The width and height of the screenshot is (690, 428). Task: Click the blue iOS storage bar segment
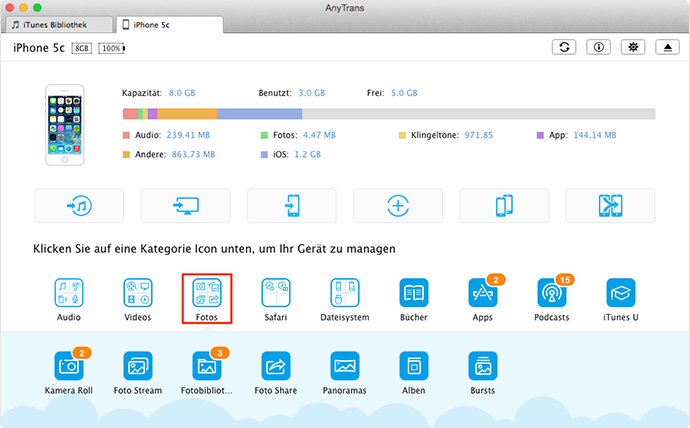click(x=260, y=114)
